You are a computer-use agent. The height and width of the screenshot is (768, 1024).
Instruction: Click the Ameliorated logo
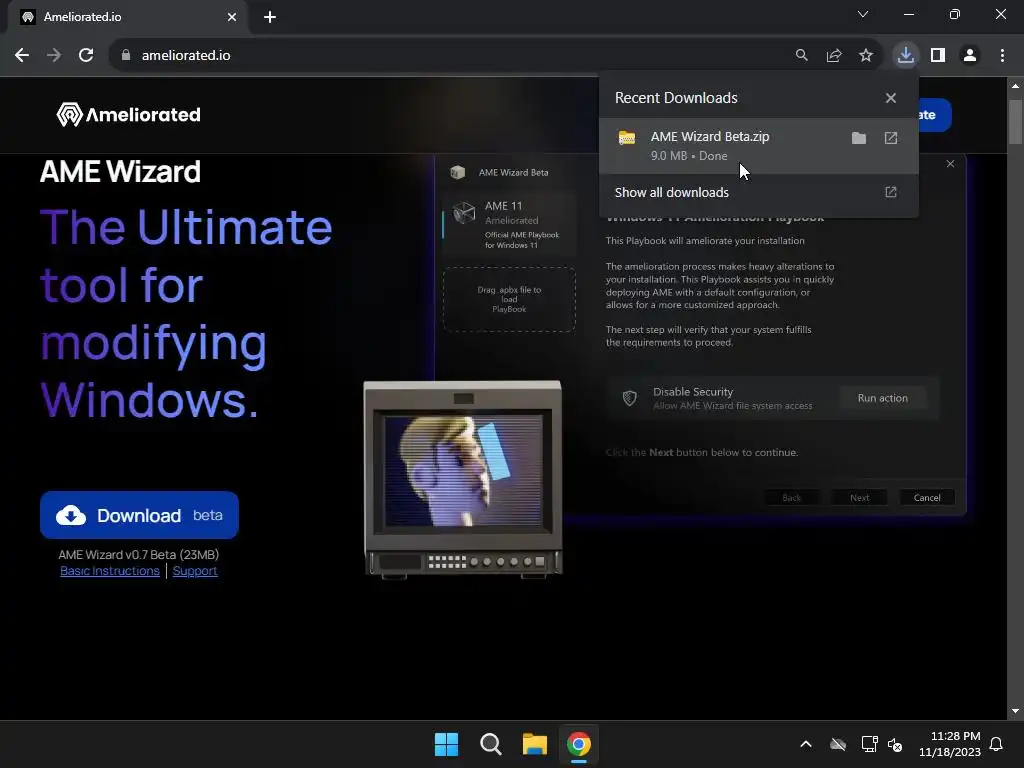129,115
